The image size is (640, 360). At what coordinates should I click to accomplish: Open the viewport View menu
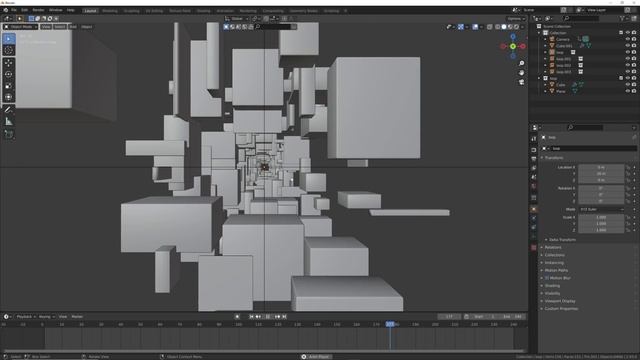click(46, 27)
